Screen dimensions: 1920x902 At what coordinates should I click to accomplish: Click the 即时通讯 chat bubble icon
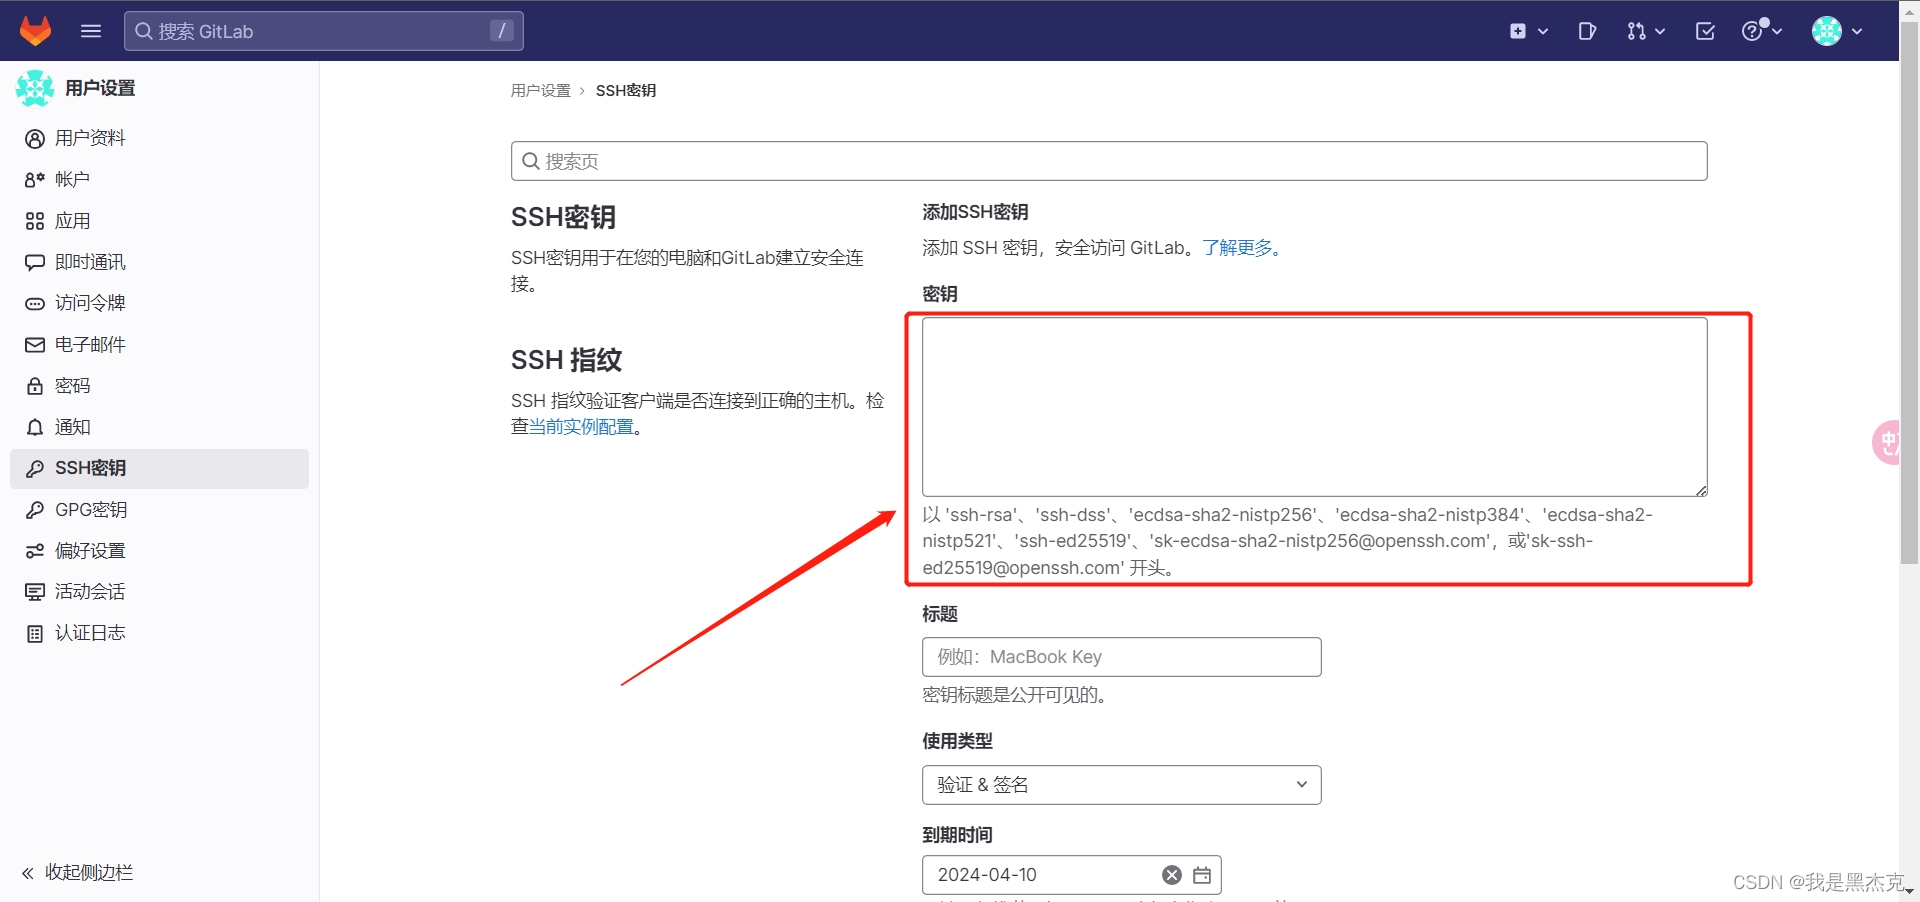click(x=35, y=263)
